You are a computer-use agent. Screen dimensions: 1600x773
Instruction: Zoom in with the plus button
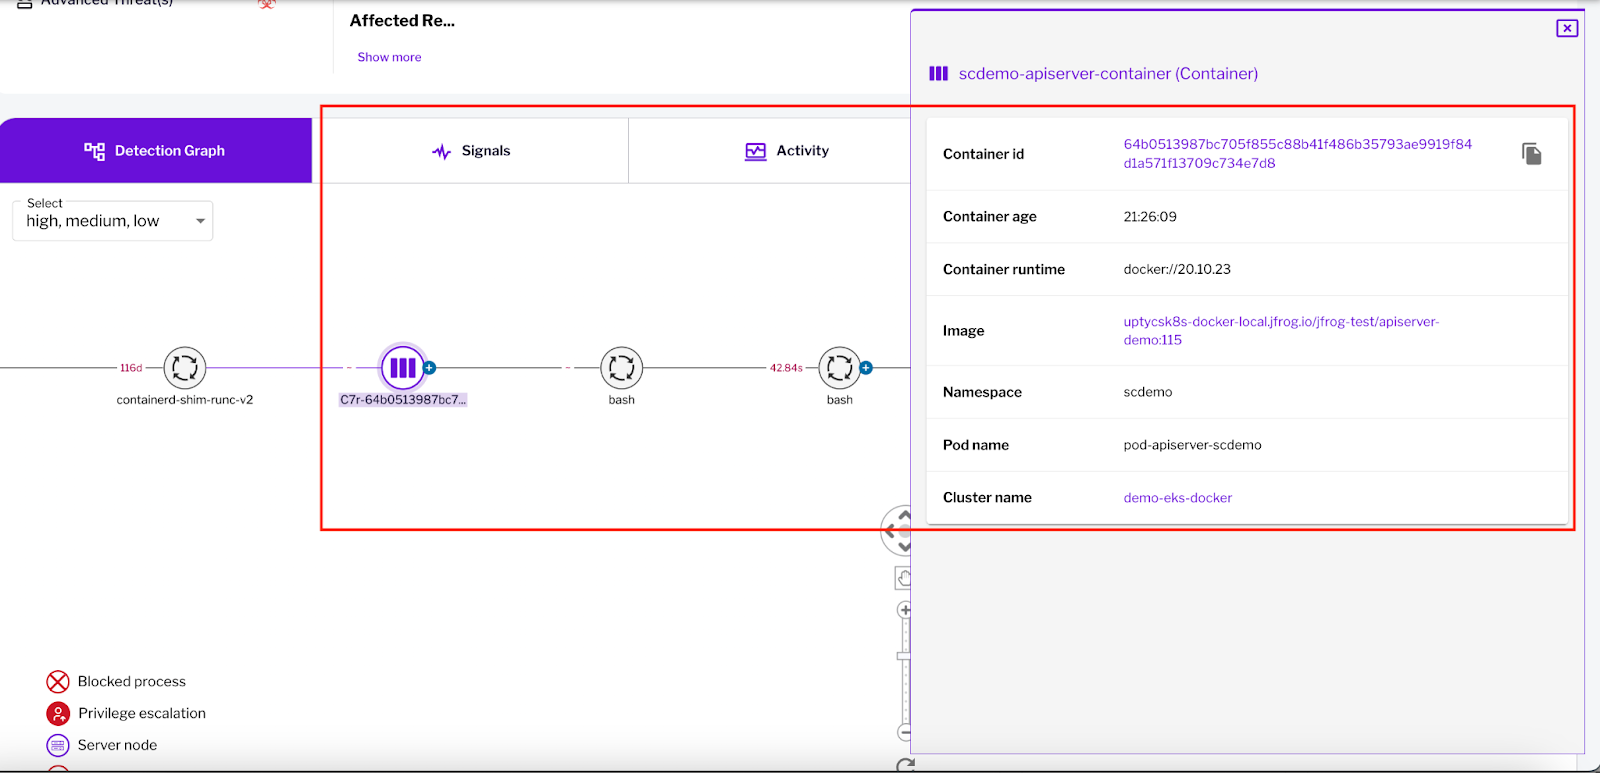(904, 610)
